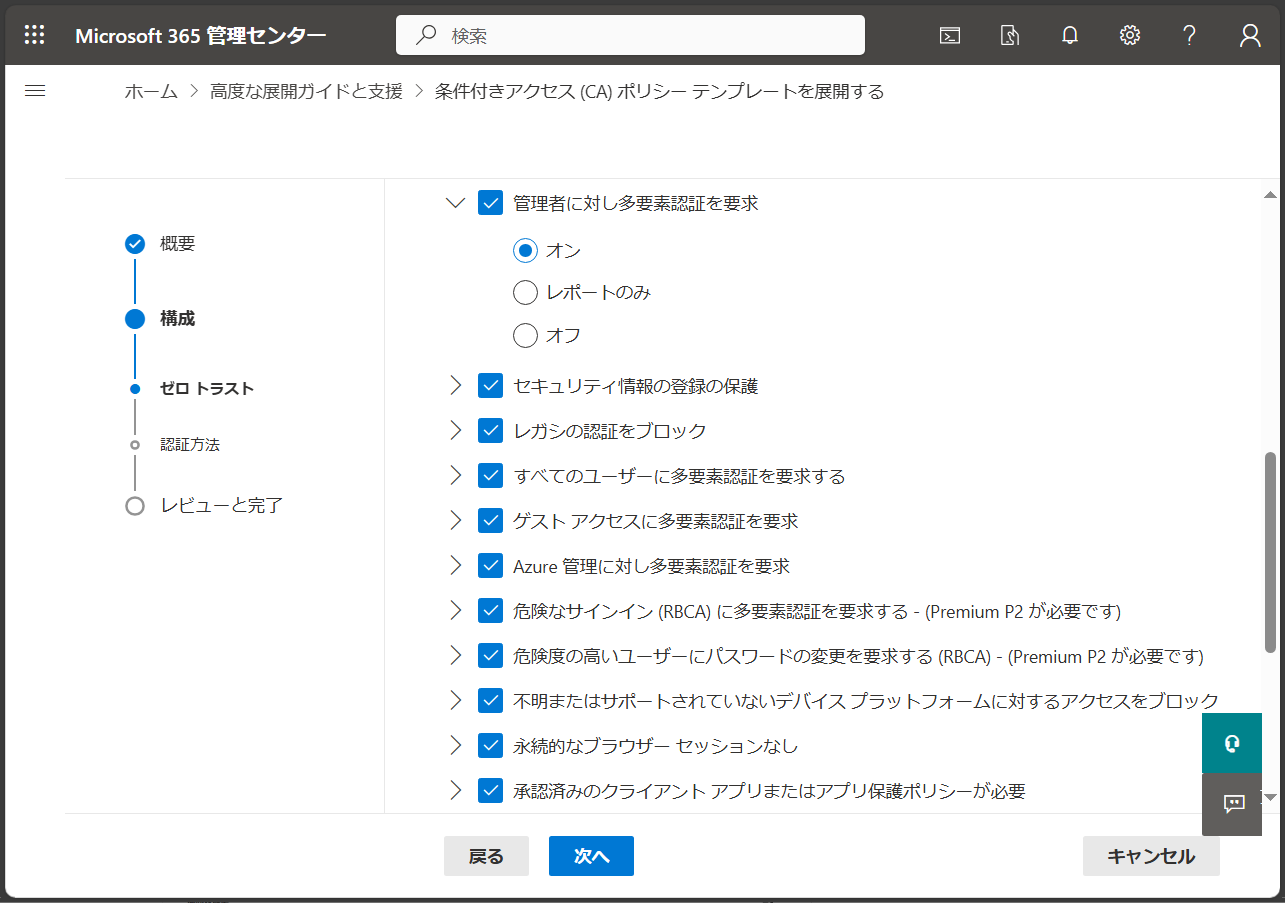Expand 危険度の高いユーザー policy chevron
Image resolution: width=1285 pixels, height=903 pixels.
click(455, 656)
